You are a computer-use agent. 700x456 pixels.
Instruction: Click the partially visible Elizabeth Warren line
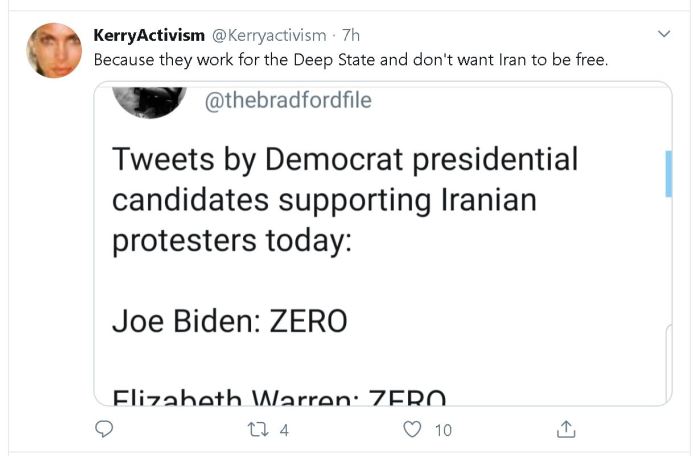click(x=279, y=397)
